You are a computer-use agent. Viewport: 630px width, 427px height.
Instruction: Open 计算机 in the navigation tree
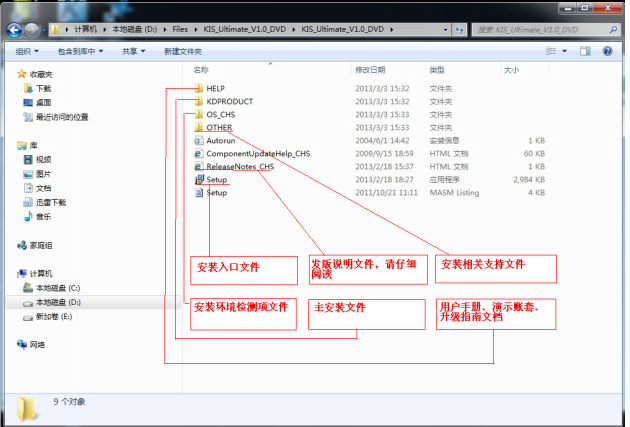tap(41, 274)
